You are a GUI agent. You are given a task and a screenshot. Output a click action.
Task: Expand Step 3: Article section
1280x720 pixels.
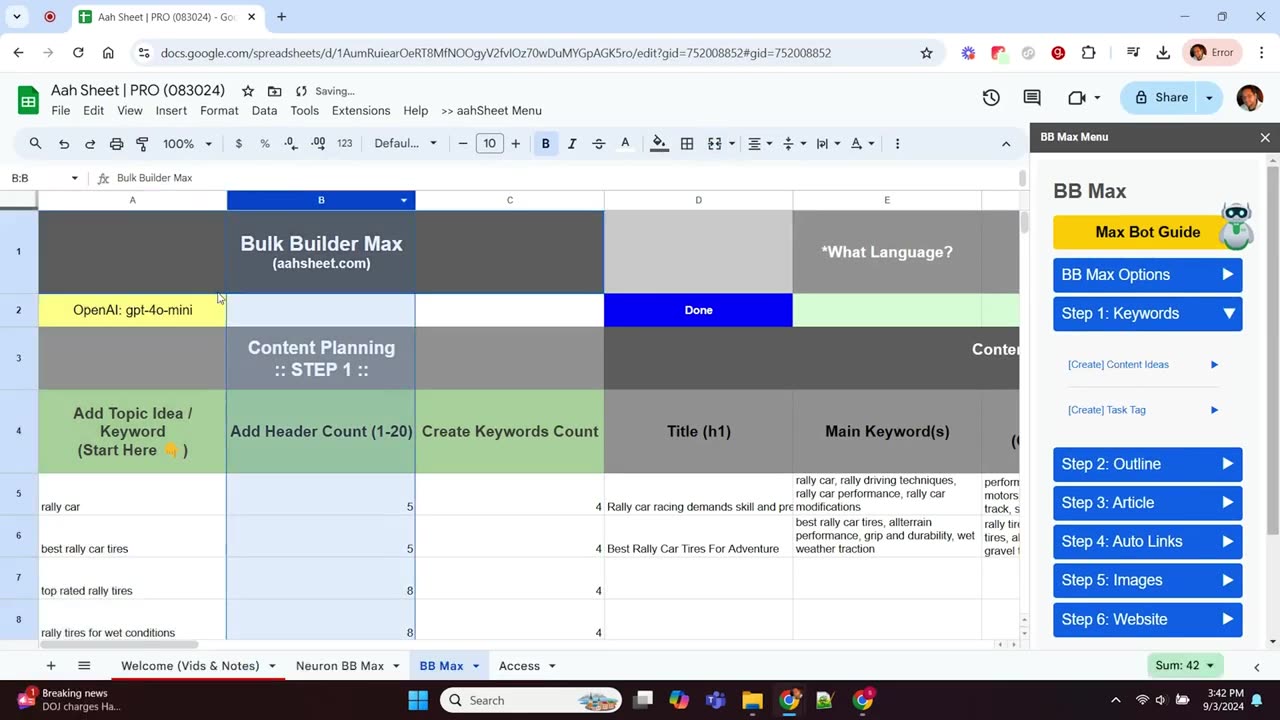tap(1147, 503)
